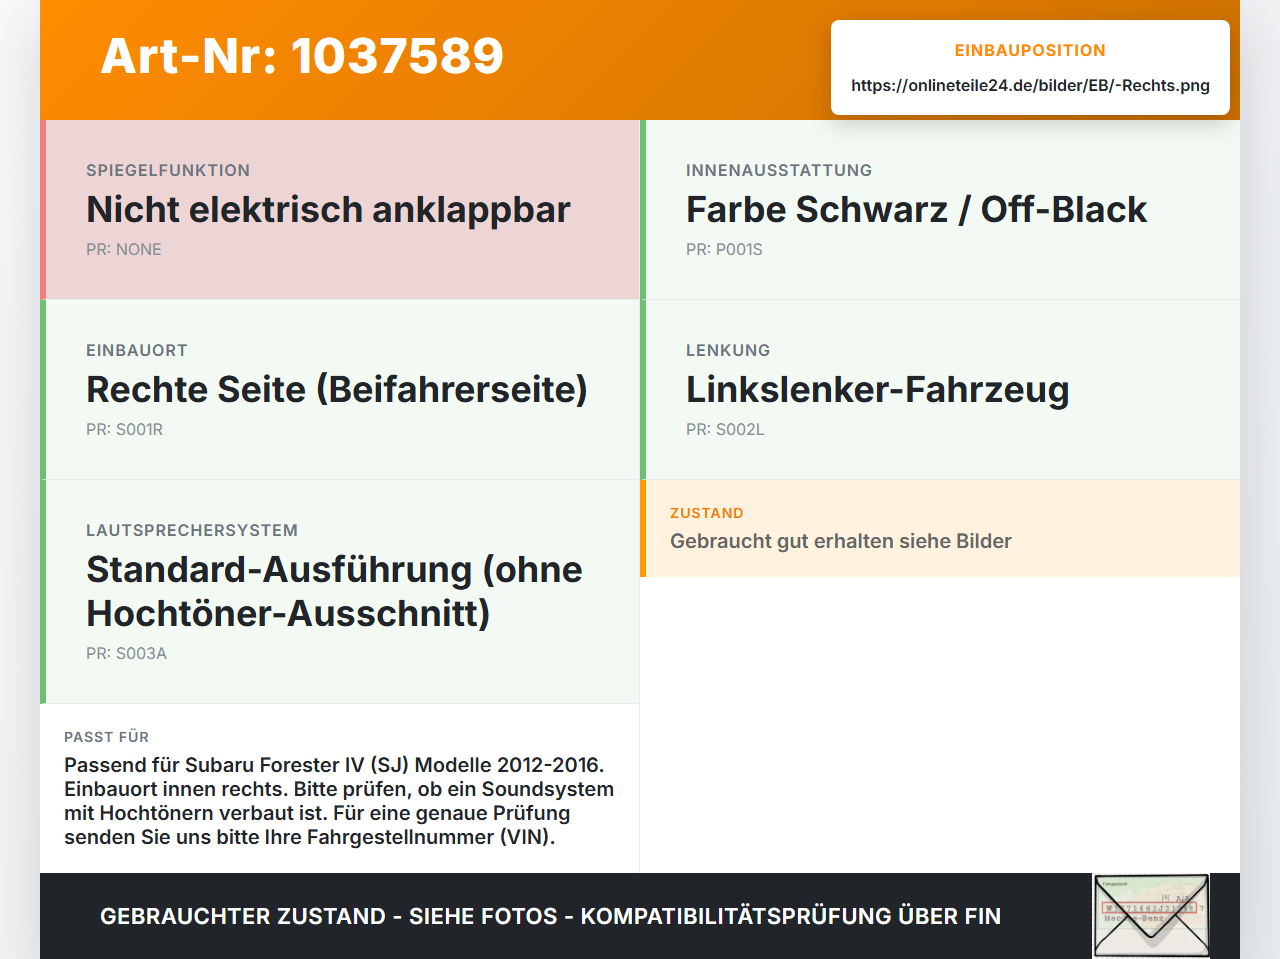The width and height of the screenshot is (1280, 959).
Task: Open the Einbauposition image URL
Action: 1030,85
